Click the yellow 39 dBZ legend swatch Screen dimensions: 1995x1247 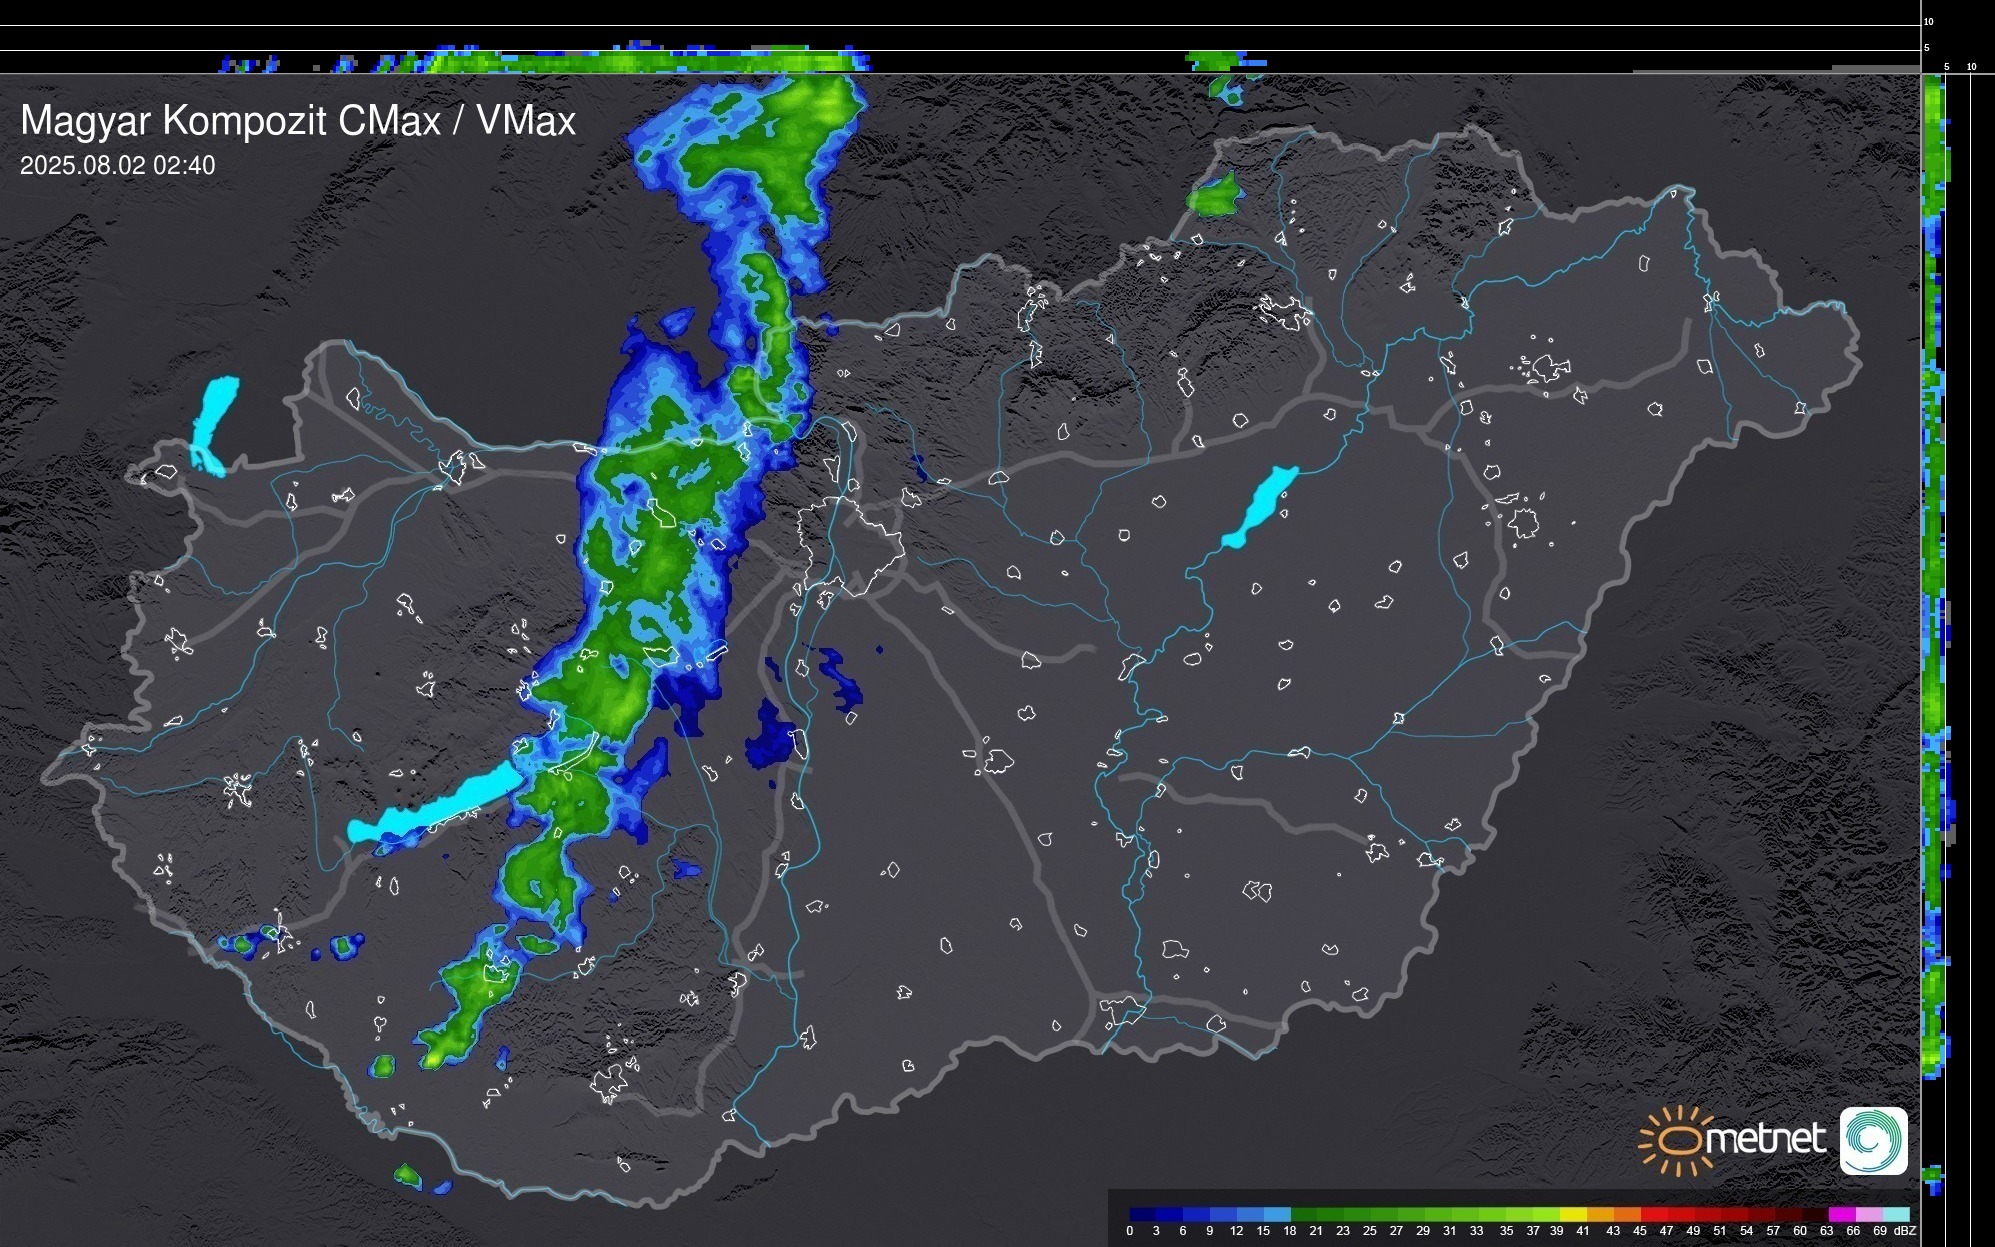coord(1573,1214)
